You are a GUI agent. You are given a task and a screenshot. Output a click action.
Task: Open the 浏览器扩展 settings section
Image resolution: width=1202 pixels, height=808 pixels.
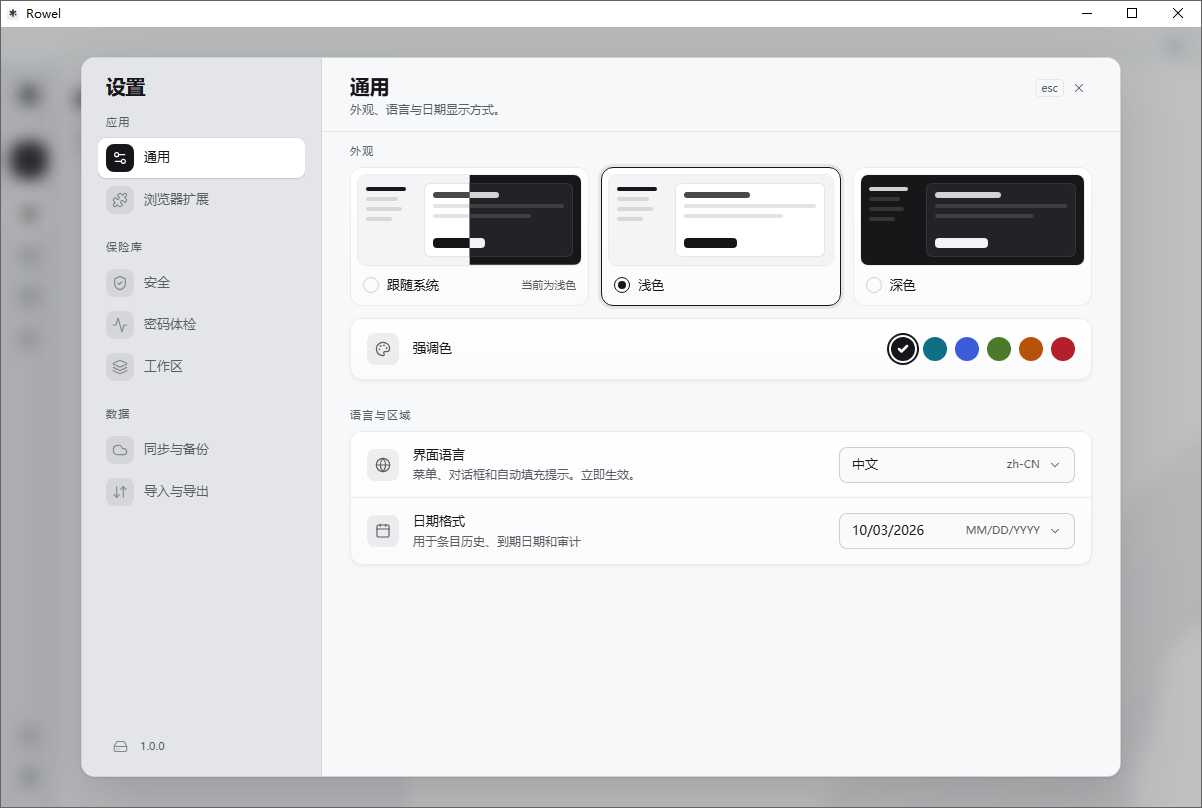[201, 200]
